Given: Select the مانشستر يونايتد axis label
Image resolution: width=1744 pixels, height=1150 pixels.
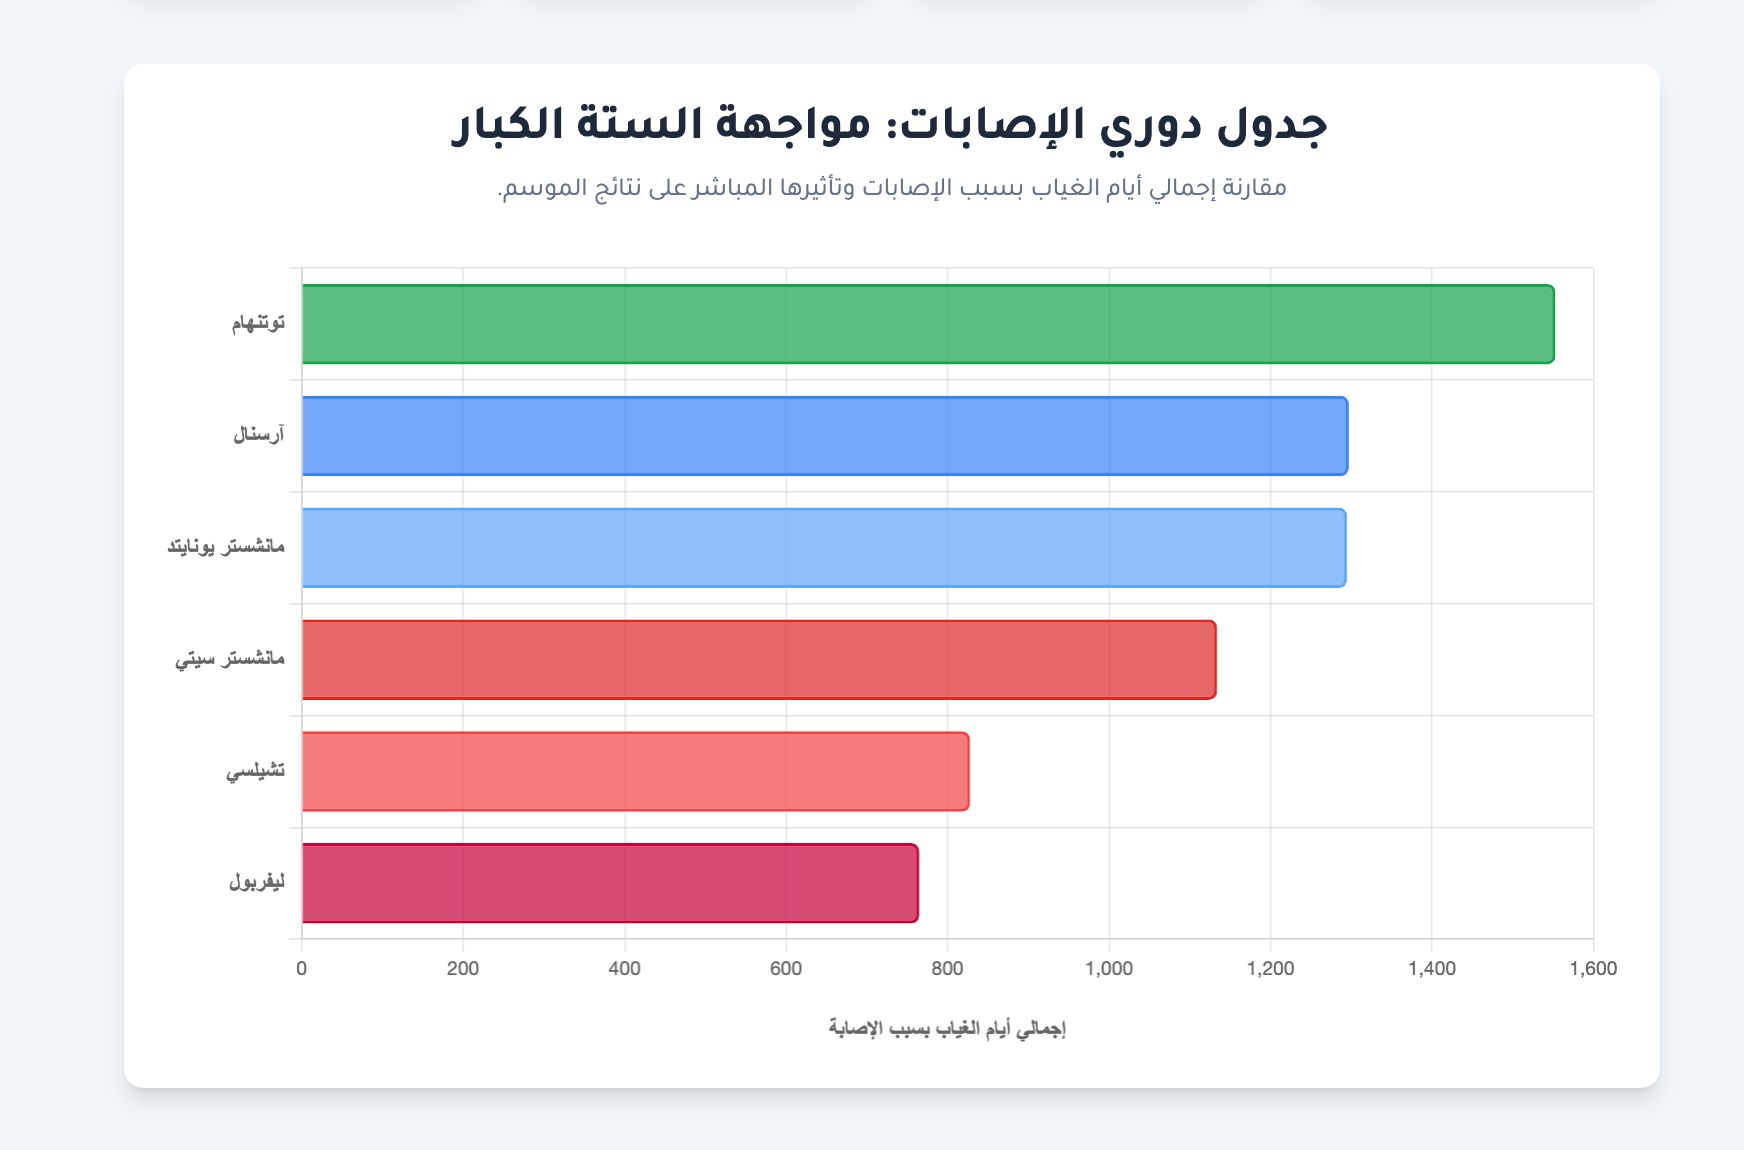Looking at the screenshot, I should click(226, 547).
